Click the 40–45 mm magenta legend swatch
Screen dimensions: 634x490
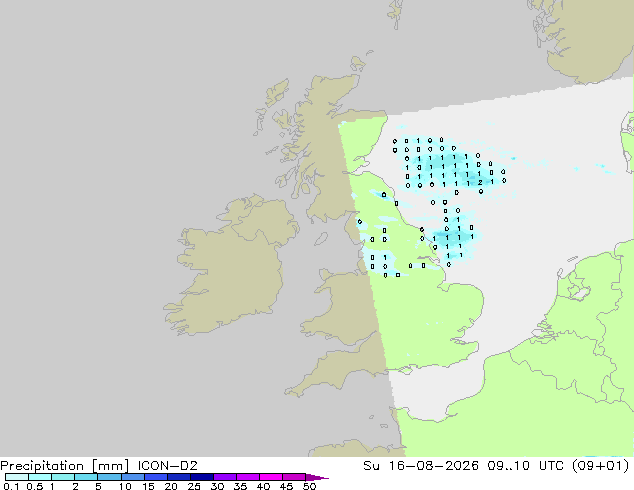271,477
